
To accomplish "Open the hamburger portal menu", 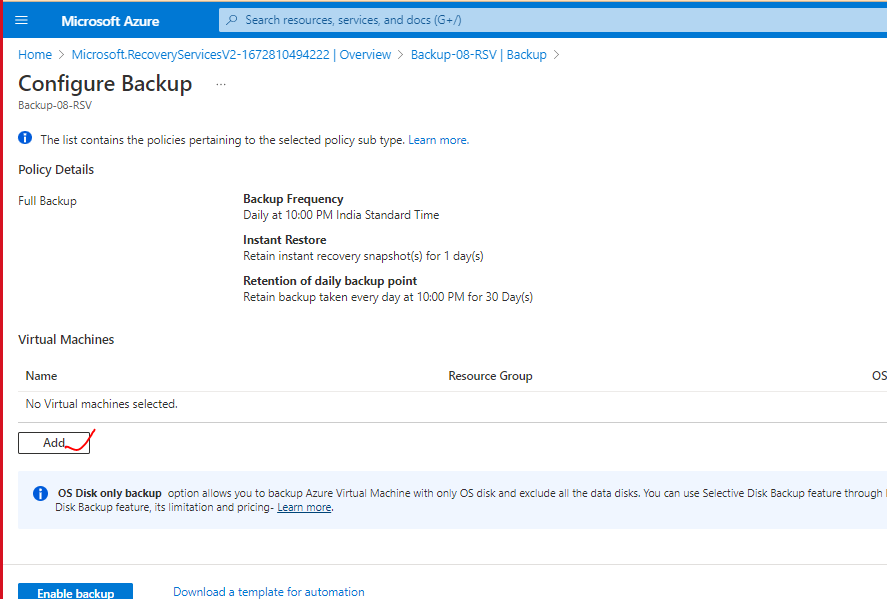I will [21, 20].
